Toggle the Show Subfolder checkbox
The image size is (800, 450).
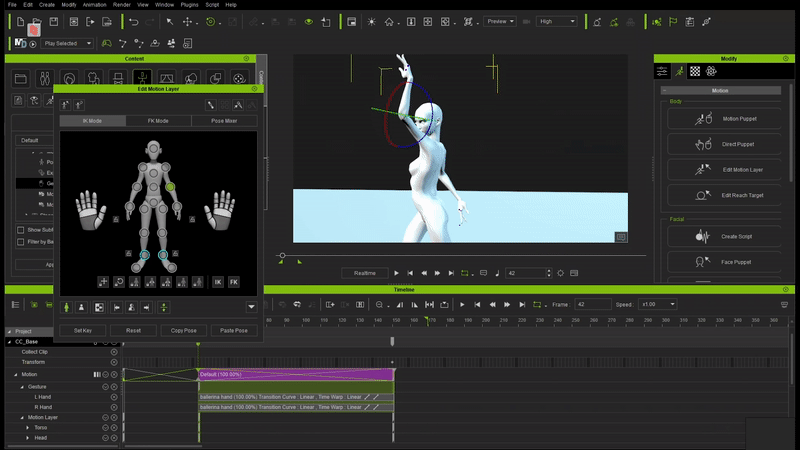click(x=21, y=229)
